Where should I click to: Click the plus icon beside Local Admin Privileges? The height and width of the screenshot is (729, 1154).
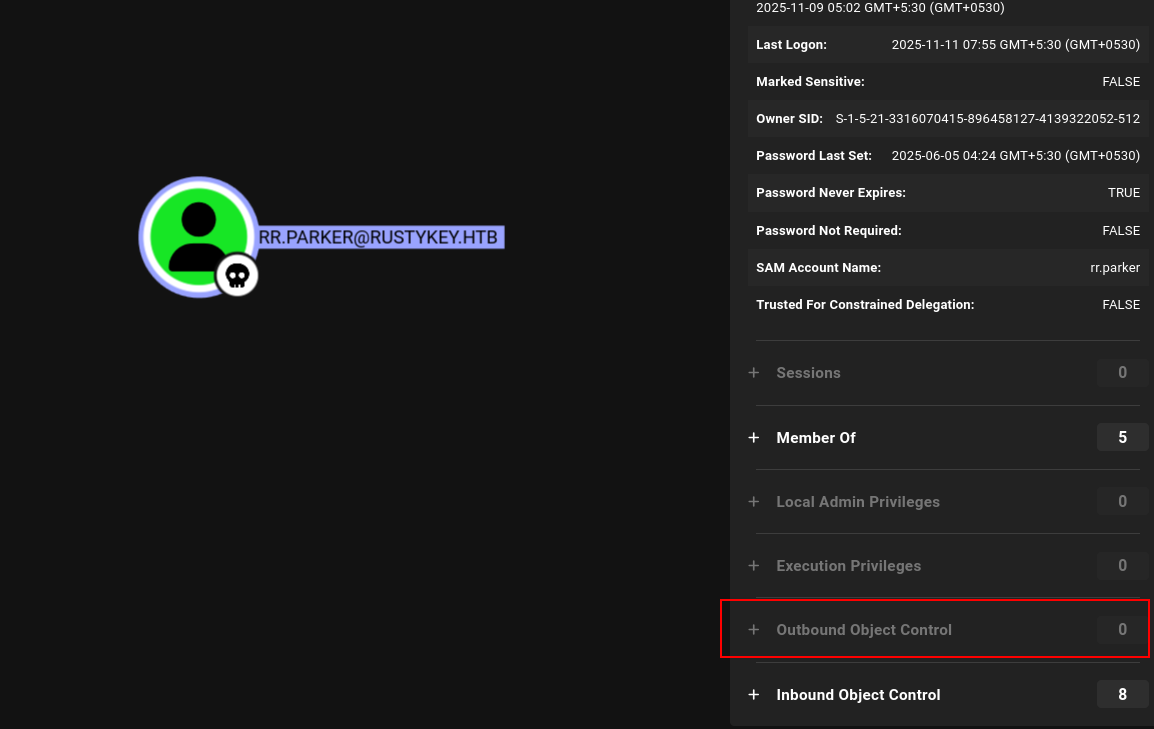coord(754,502)
